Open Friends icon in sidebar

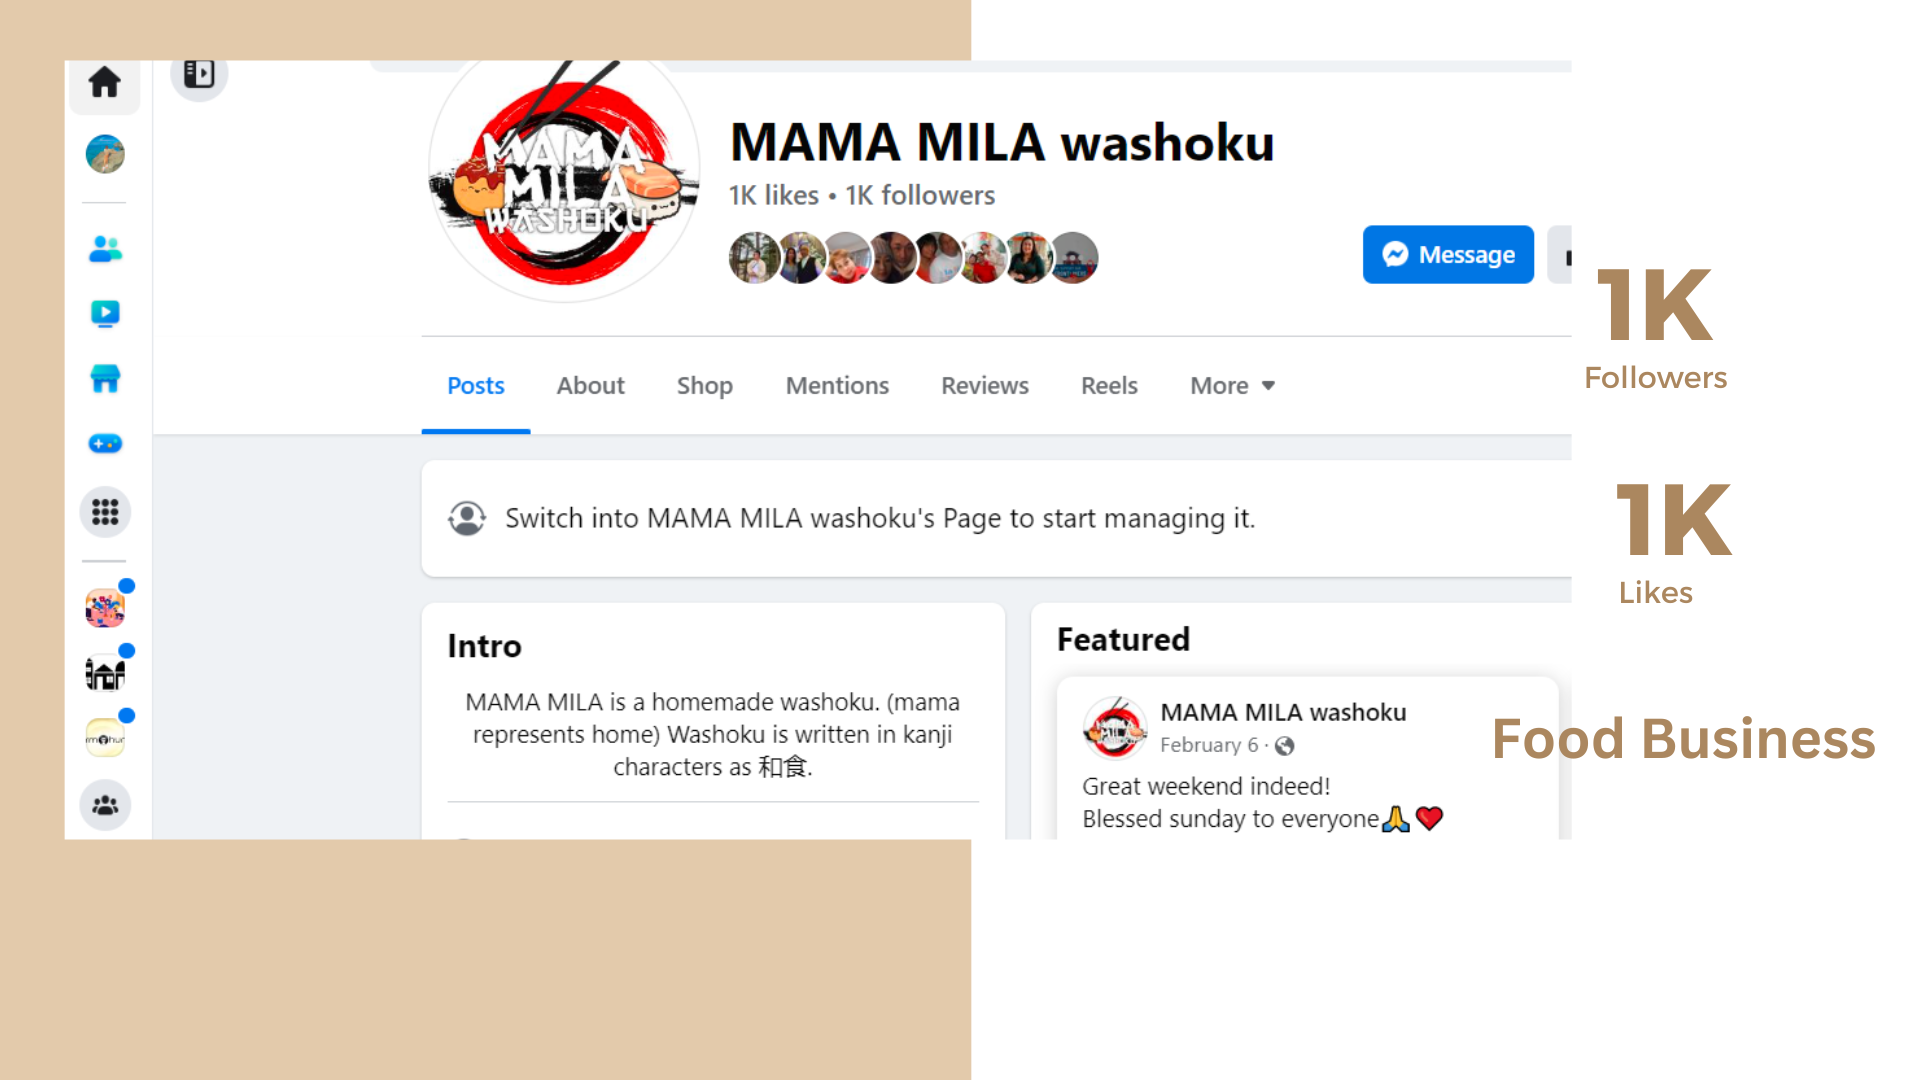pyautogui.click(x=105, y=249)
